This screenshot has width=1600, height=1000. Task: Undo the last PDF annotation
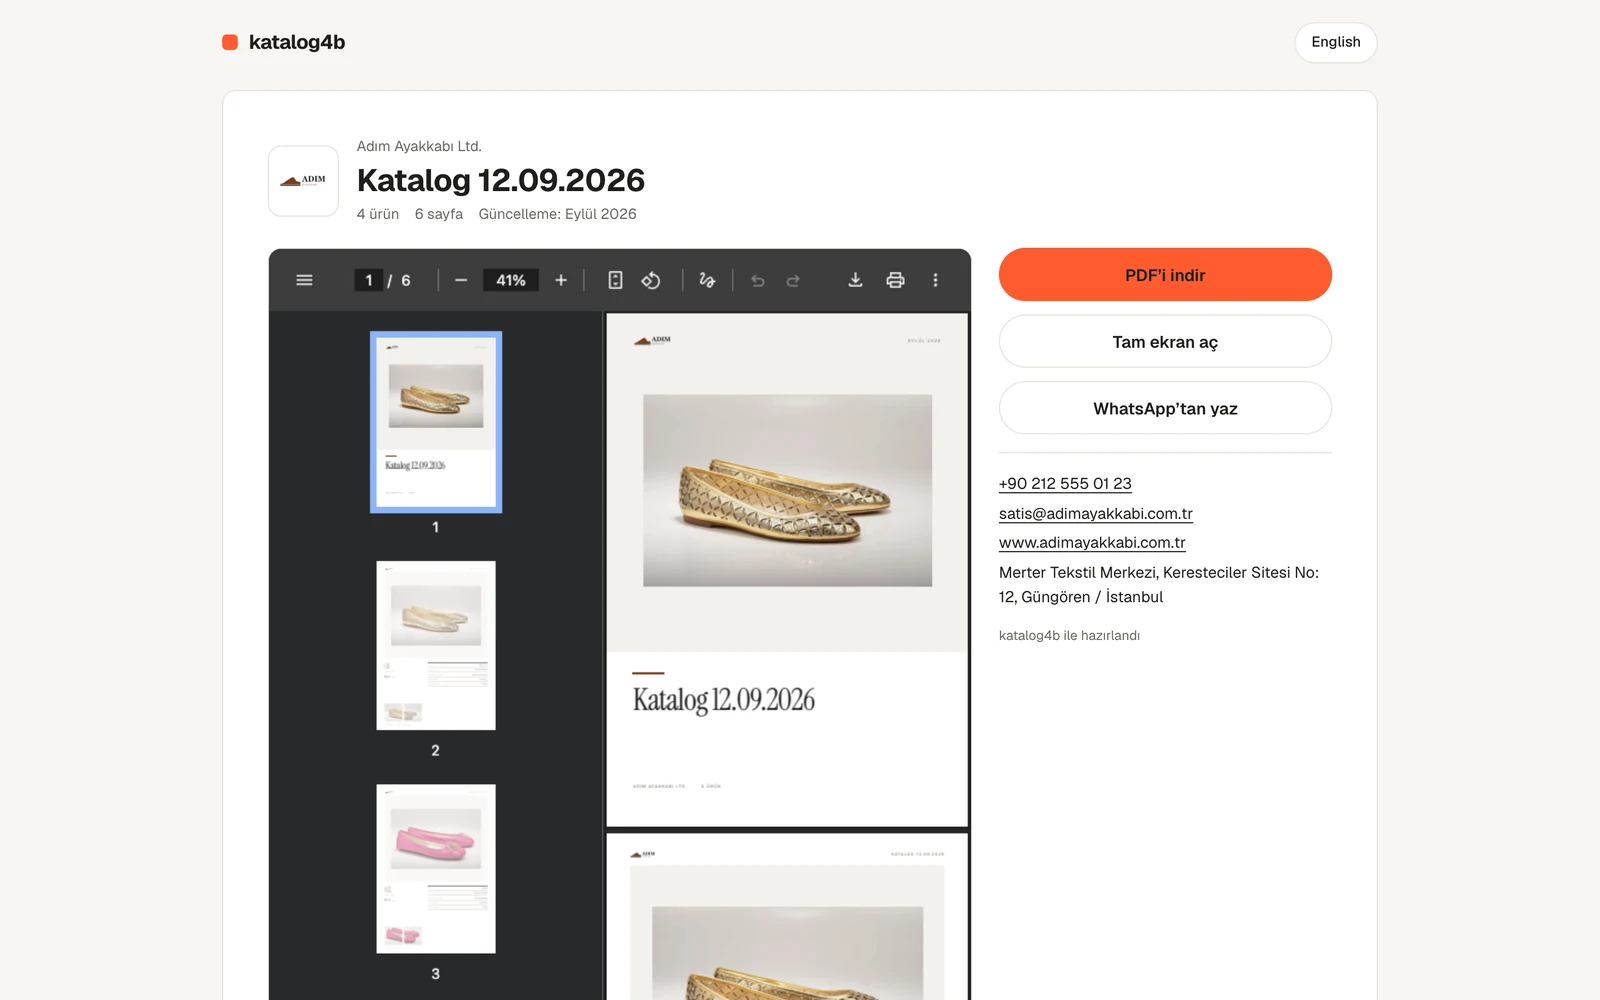(x=758, y=281)
